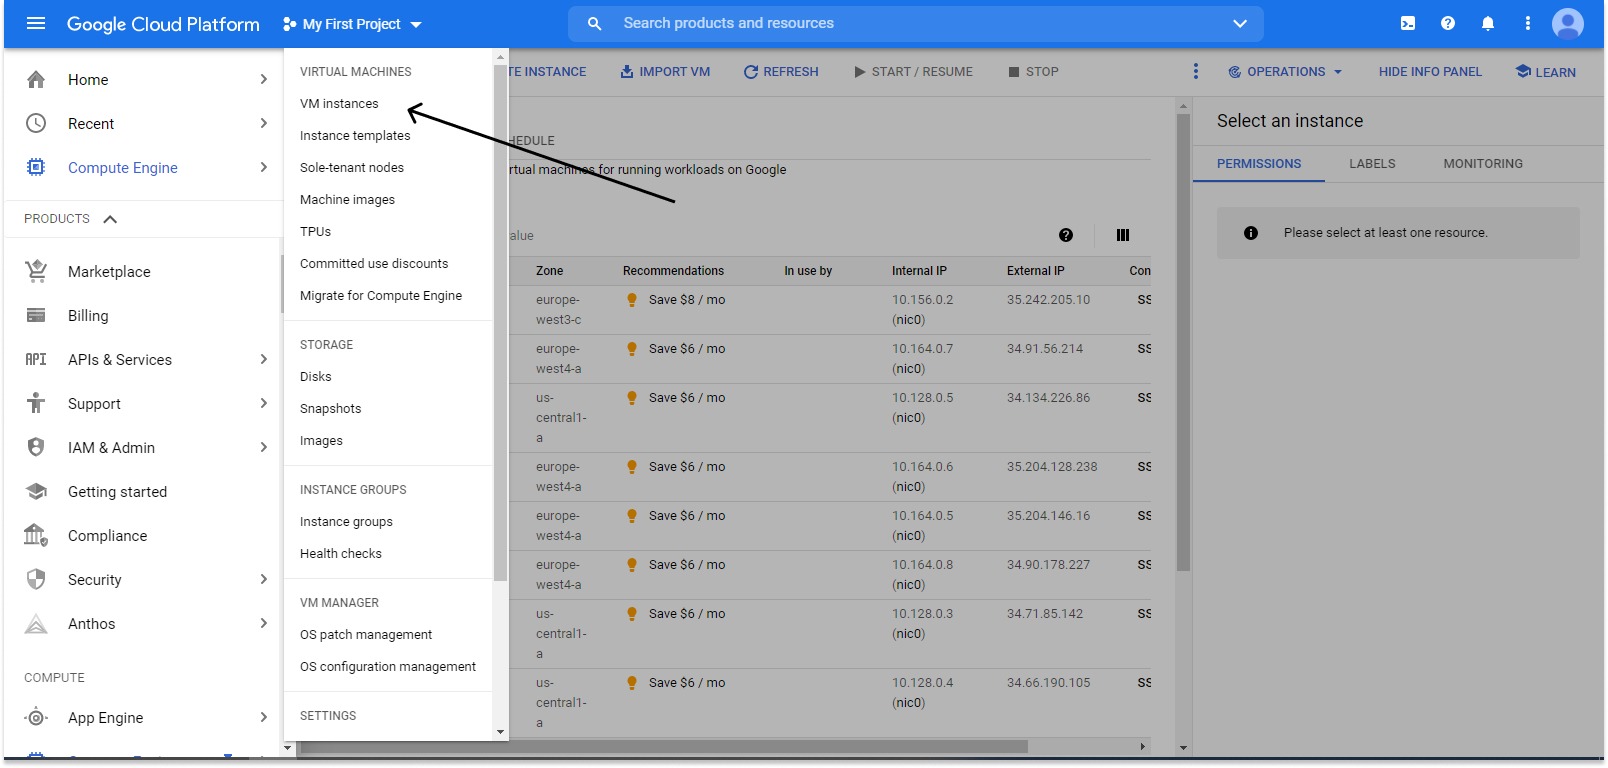
Task: Click the search magnifier icon
Action: (x=594, y=23)
